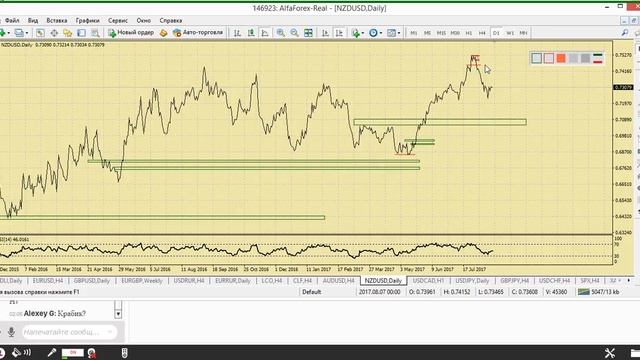640x360 pixels.
Task: Click the chart tabs scroll right arrow
Action: click(629, 280)
